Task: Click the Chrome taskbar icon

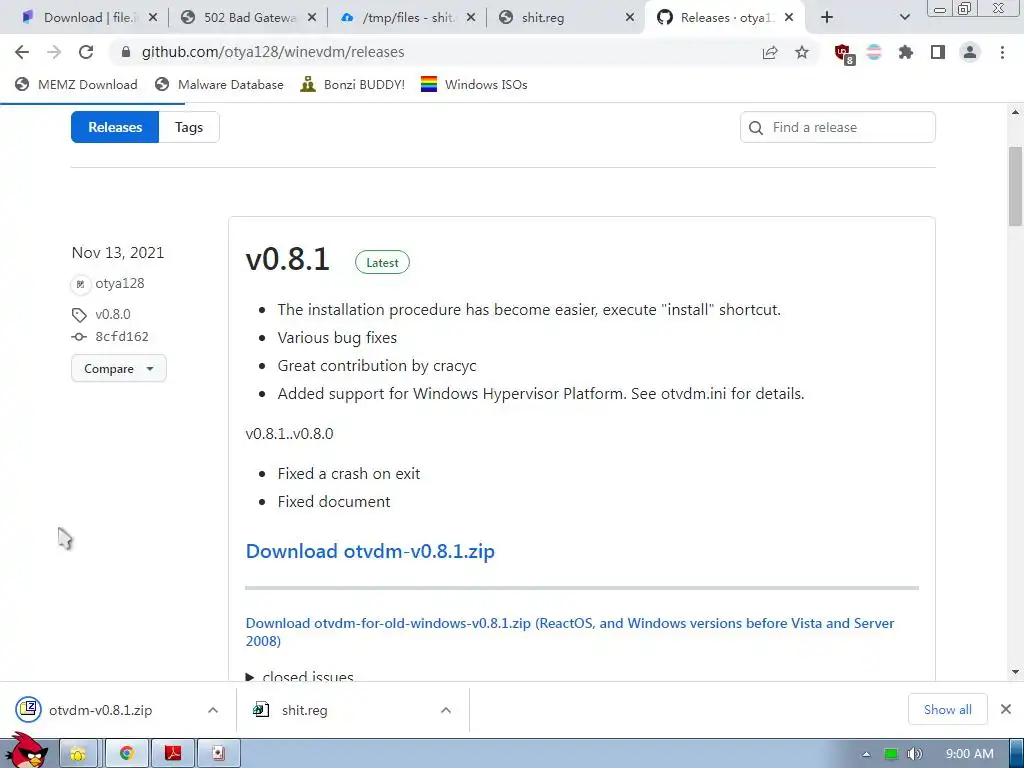Action: click(127, 754)
